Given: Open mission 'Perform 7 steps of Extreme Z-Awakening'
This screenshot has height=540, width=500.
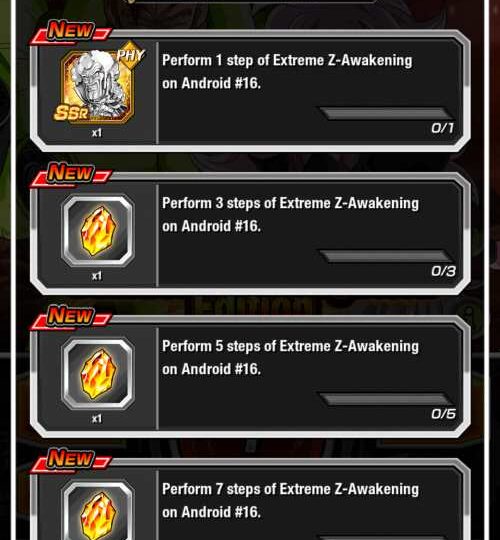Looking at the screenshot, I should click(250, 499).
